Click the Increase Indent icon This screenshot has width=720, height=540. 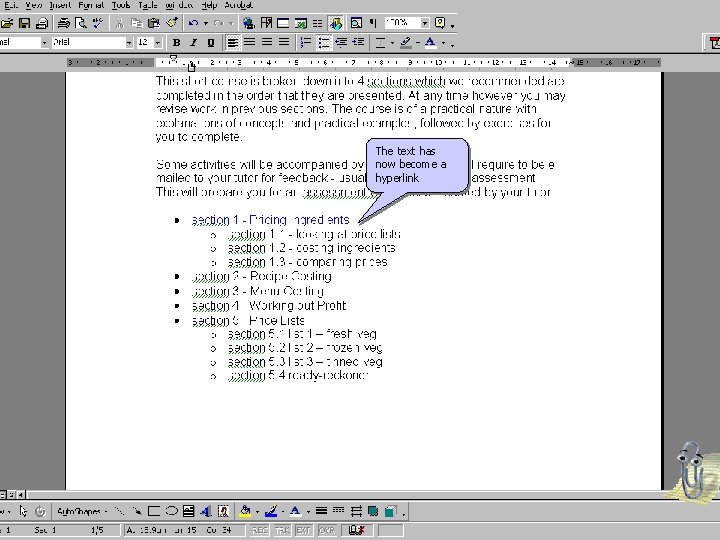tap(358, 43)
